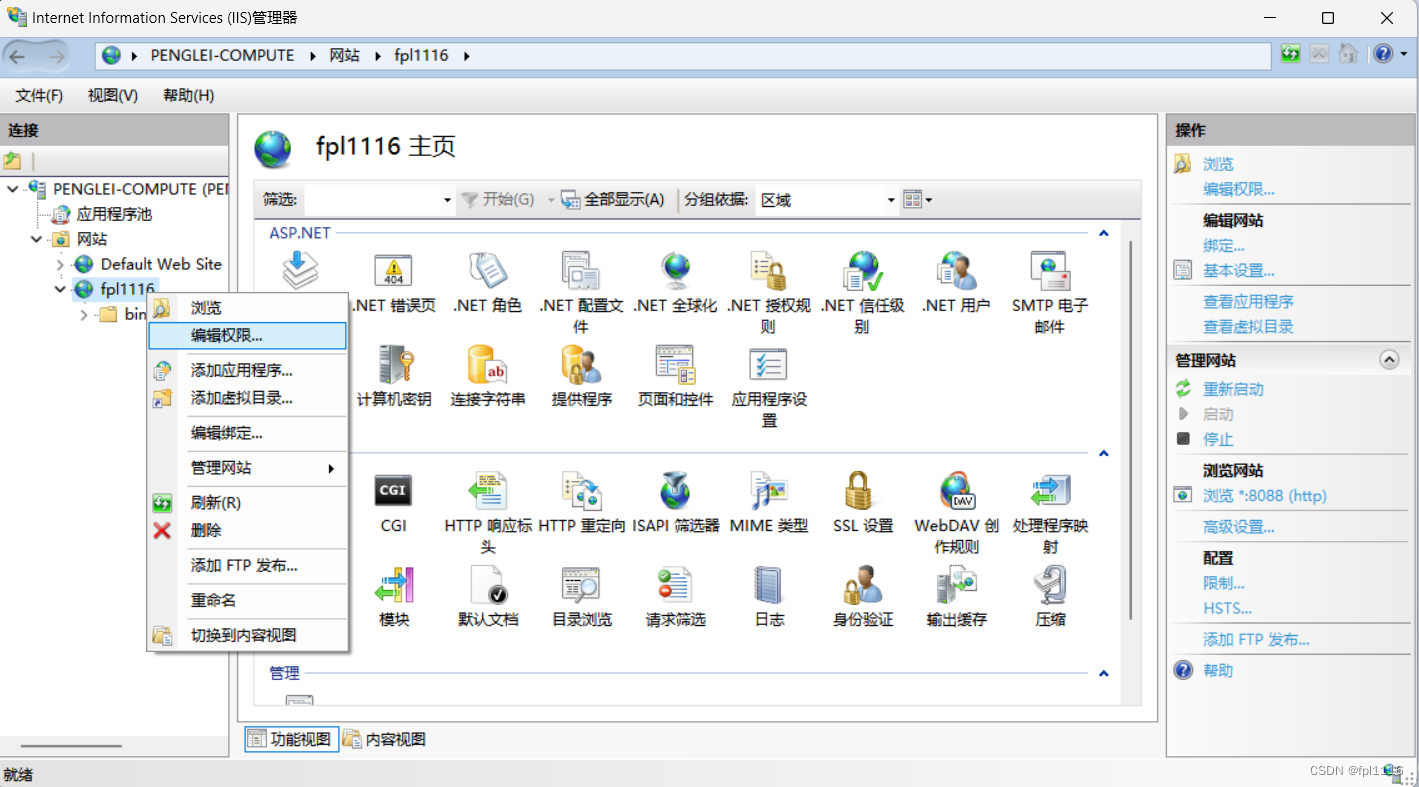1419x787 pixels.
Task: Open the 压缩 feature icon
Action: [x=1051, y=585]
